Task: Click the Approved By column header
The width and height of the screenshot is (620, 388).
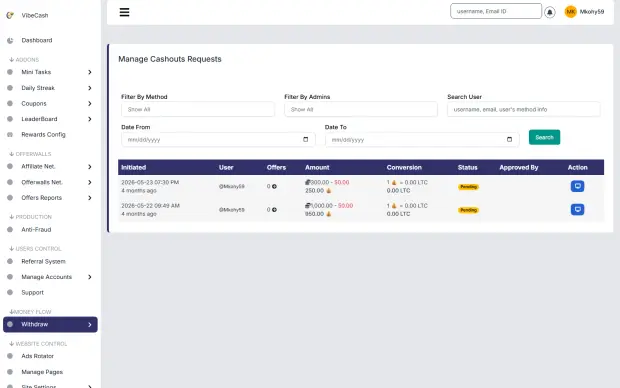Action: tap(519, 167)
